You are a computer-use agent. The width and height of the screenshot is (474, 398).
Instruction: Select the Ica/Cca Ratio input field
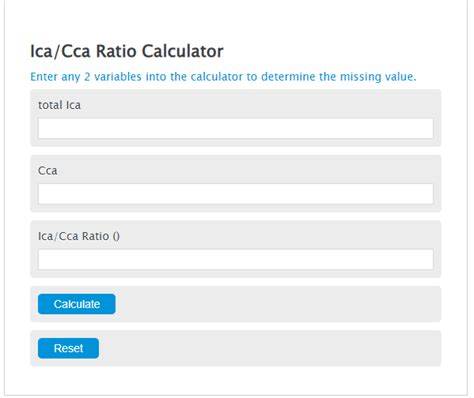click(236, 259)
